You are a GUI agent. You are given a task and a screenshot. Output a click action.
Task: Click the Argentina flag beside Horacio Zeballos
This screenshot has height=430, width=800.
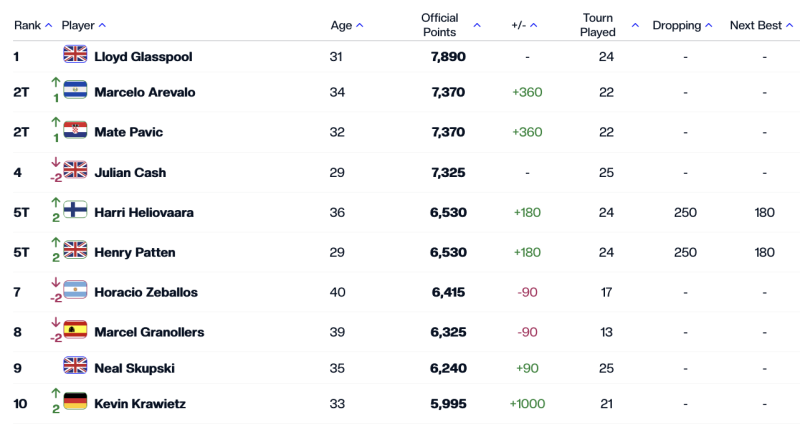point(75,291)
